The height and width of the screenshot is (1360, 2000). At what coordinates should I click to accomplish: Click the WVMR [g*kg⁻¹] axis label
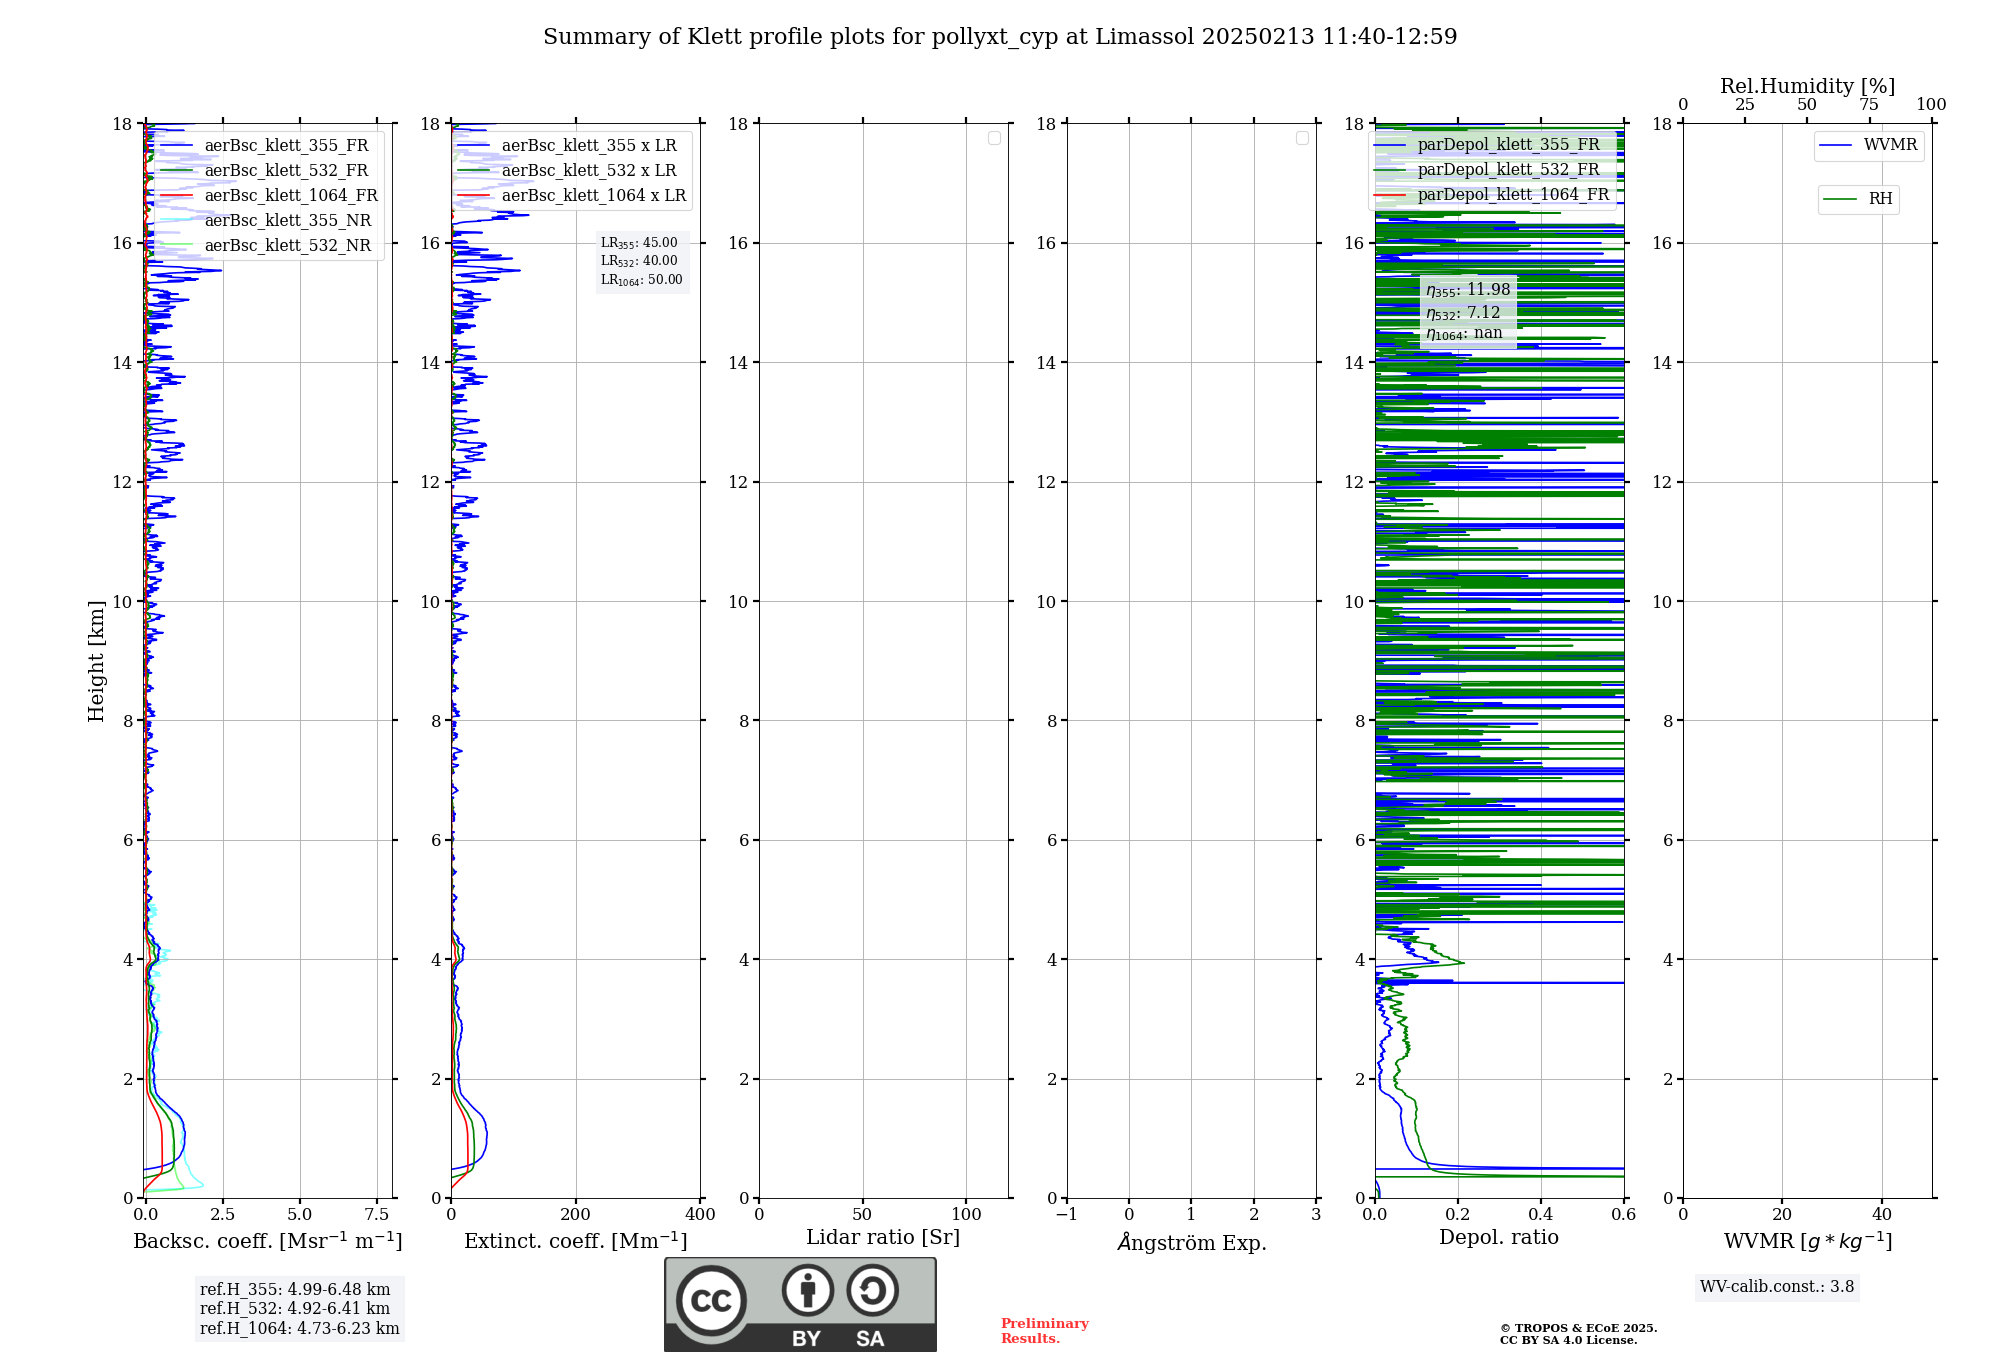1808,1241
